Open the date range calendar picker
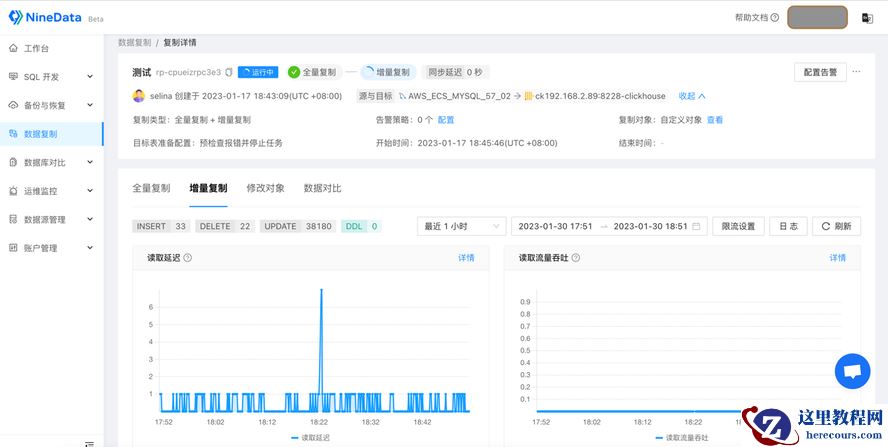 coord(696,226)
